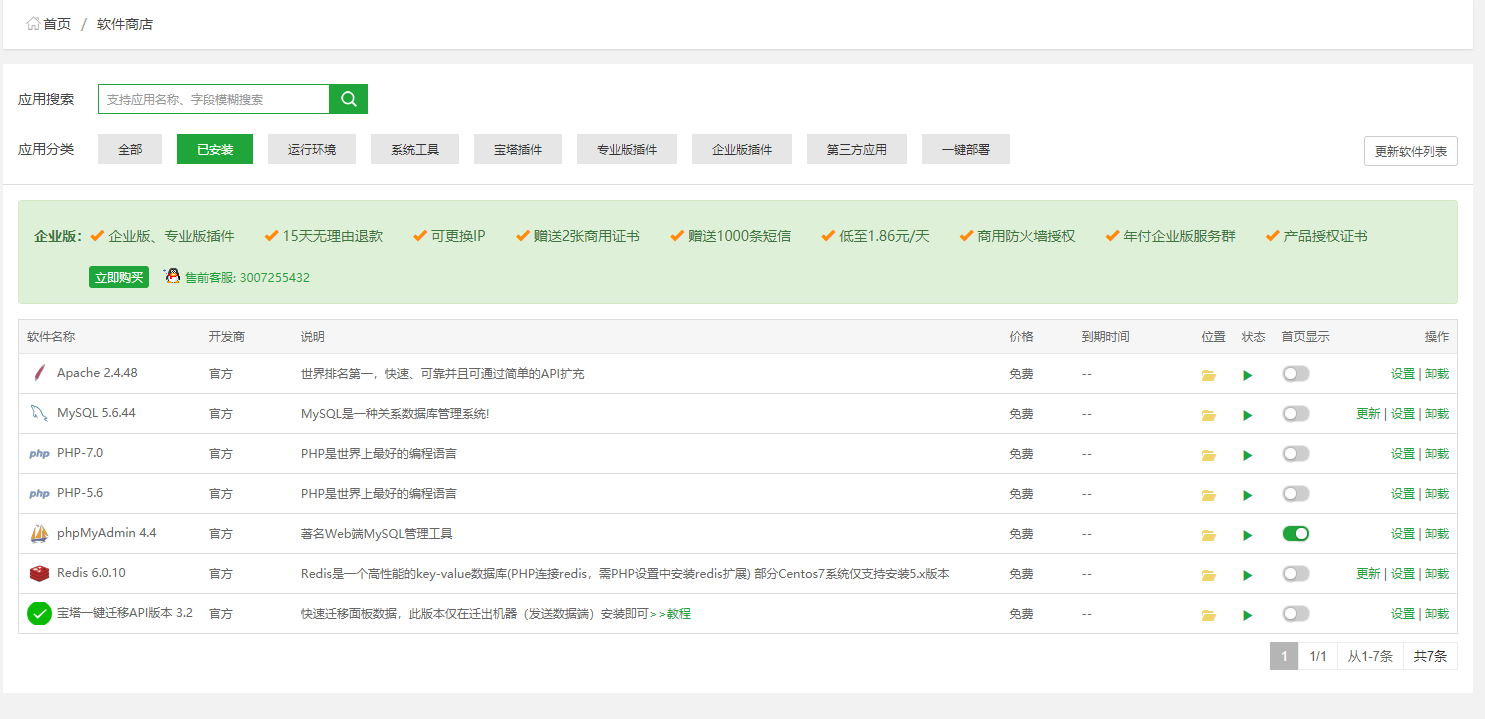Open 设置 for MySQL 5.6.44
Image resolution: width=1485 pixels, height=719 pixels.
click(x=1403, y=414)
